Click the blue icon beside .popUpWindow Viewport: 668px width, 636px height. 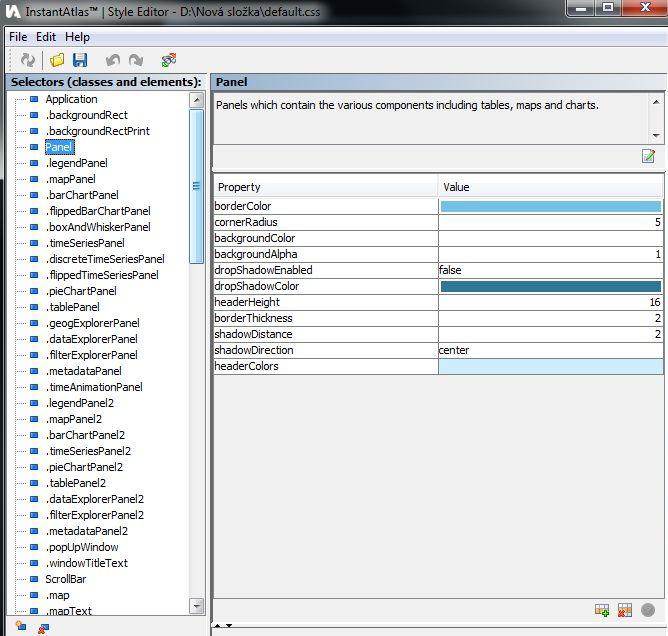(34, 547)
